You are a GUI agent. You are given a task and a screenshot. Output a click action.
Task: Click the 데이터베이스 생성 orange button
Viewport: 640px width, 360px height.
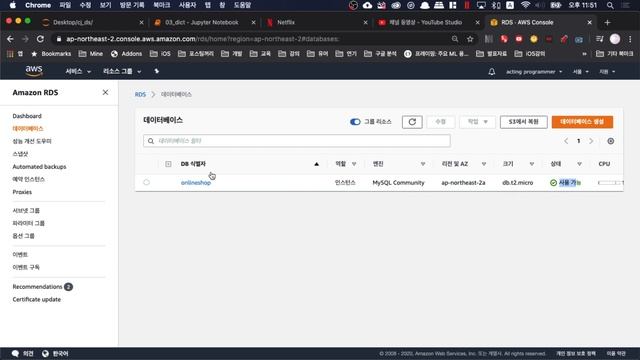(582, 122)
